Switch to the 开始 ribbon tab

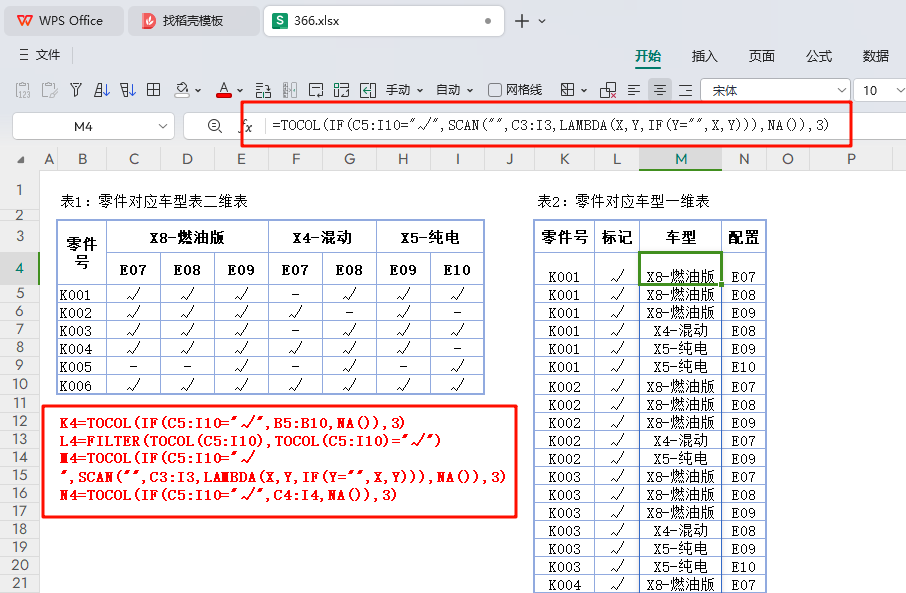(x=648, y=56)
